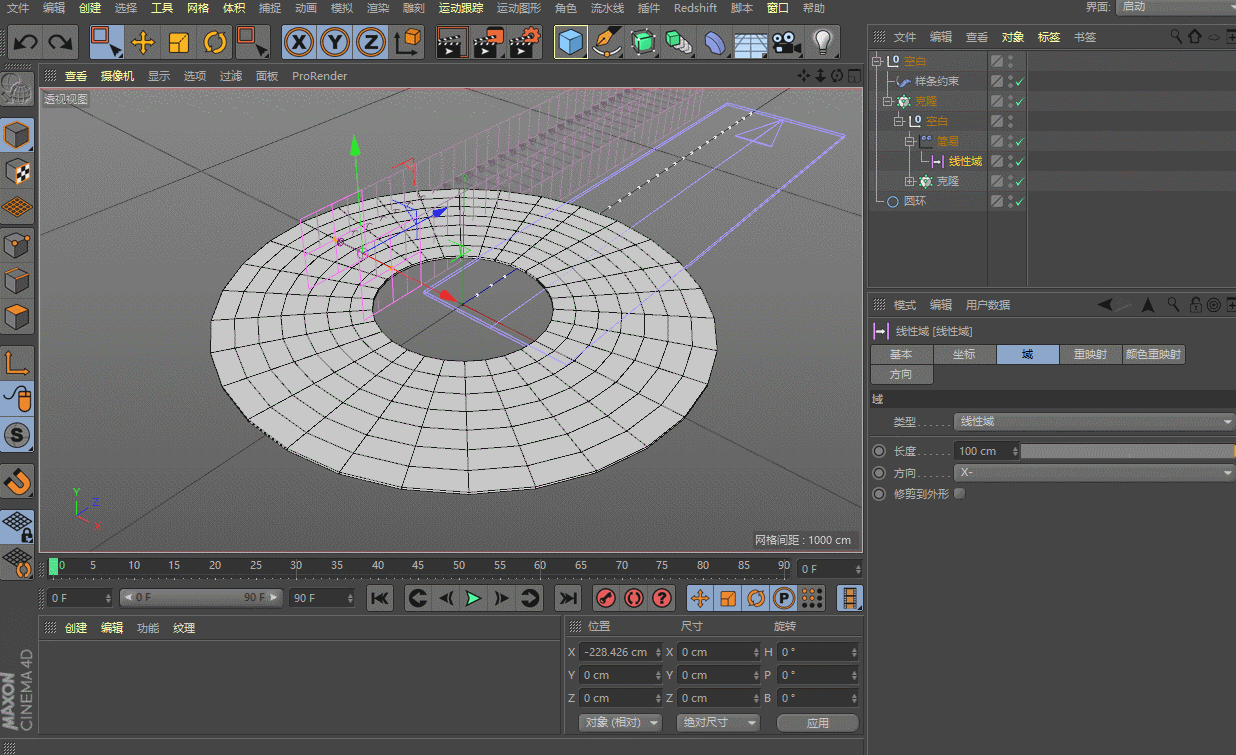
Task: Click the Undo arrow icon
Action: (26, 42)
